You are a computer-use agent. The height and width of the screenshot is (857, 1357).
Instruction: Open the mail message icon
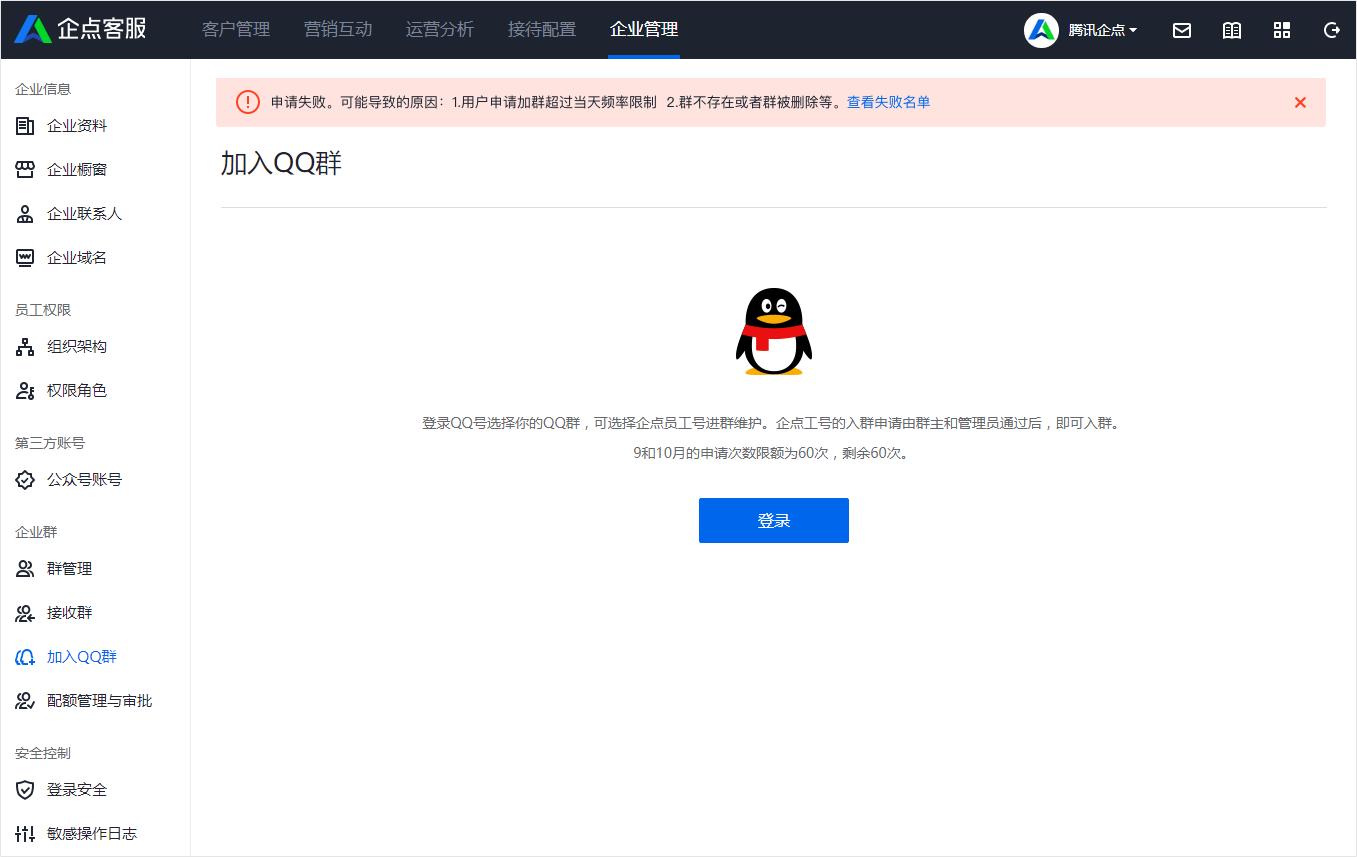pyautogui.click(x=1181, y=30)
